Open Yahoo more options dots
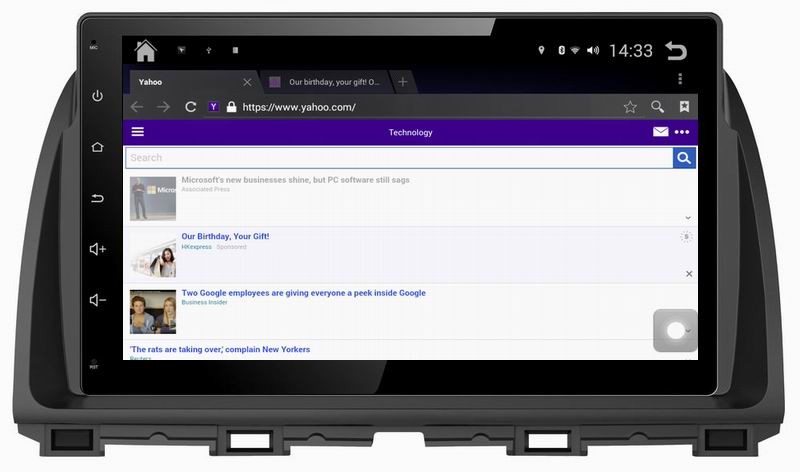This screenshot has height=472, width=800. tap(682, 132)
